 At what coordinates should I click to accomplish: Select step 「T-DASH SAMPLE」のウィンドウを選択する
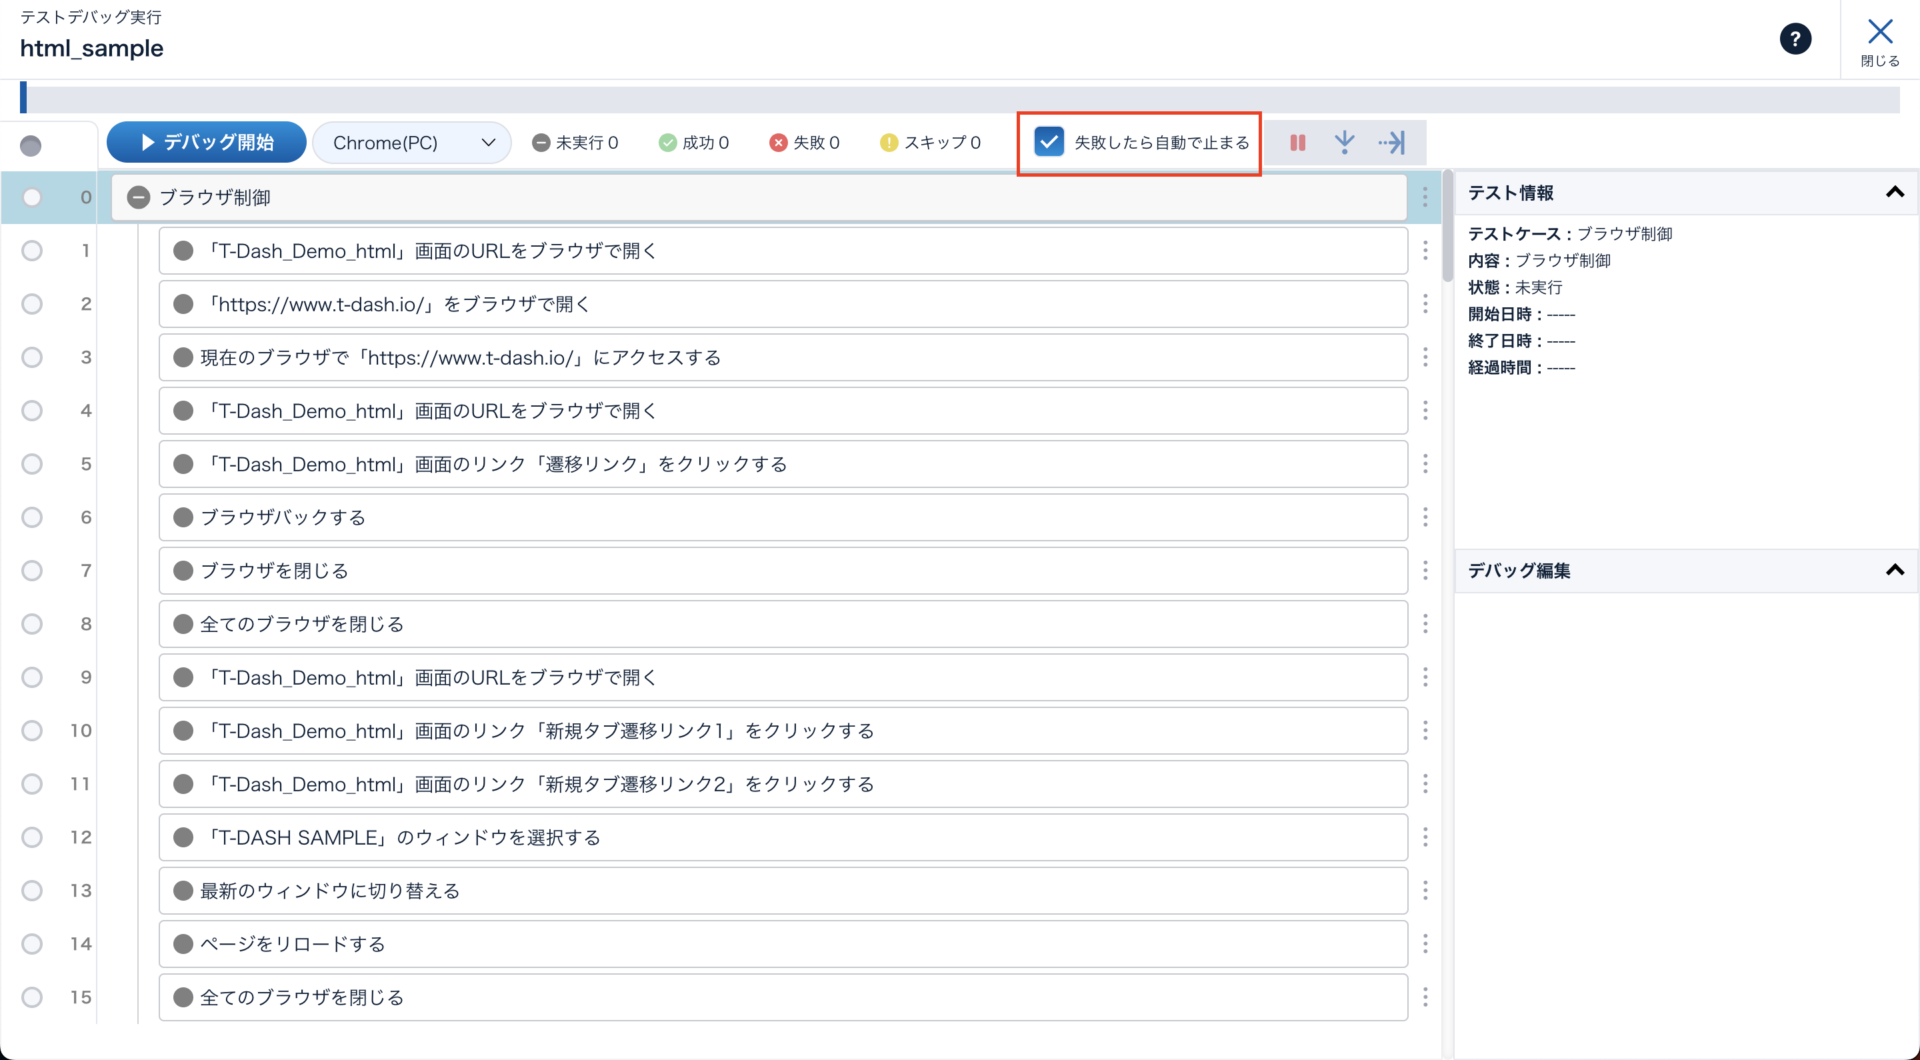tap(782, 838)
